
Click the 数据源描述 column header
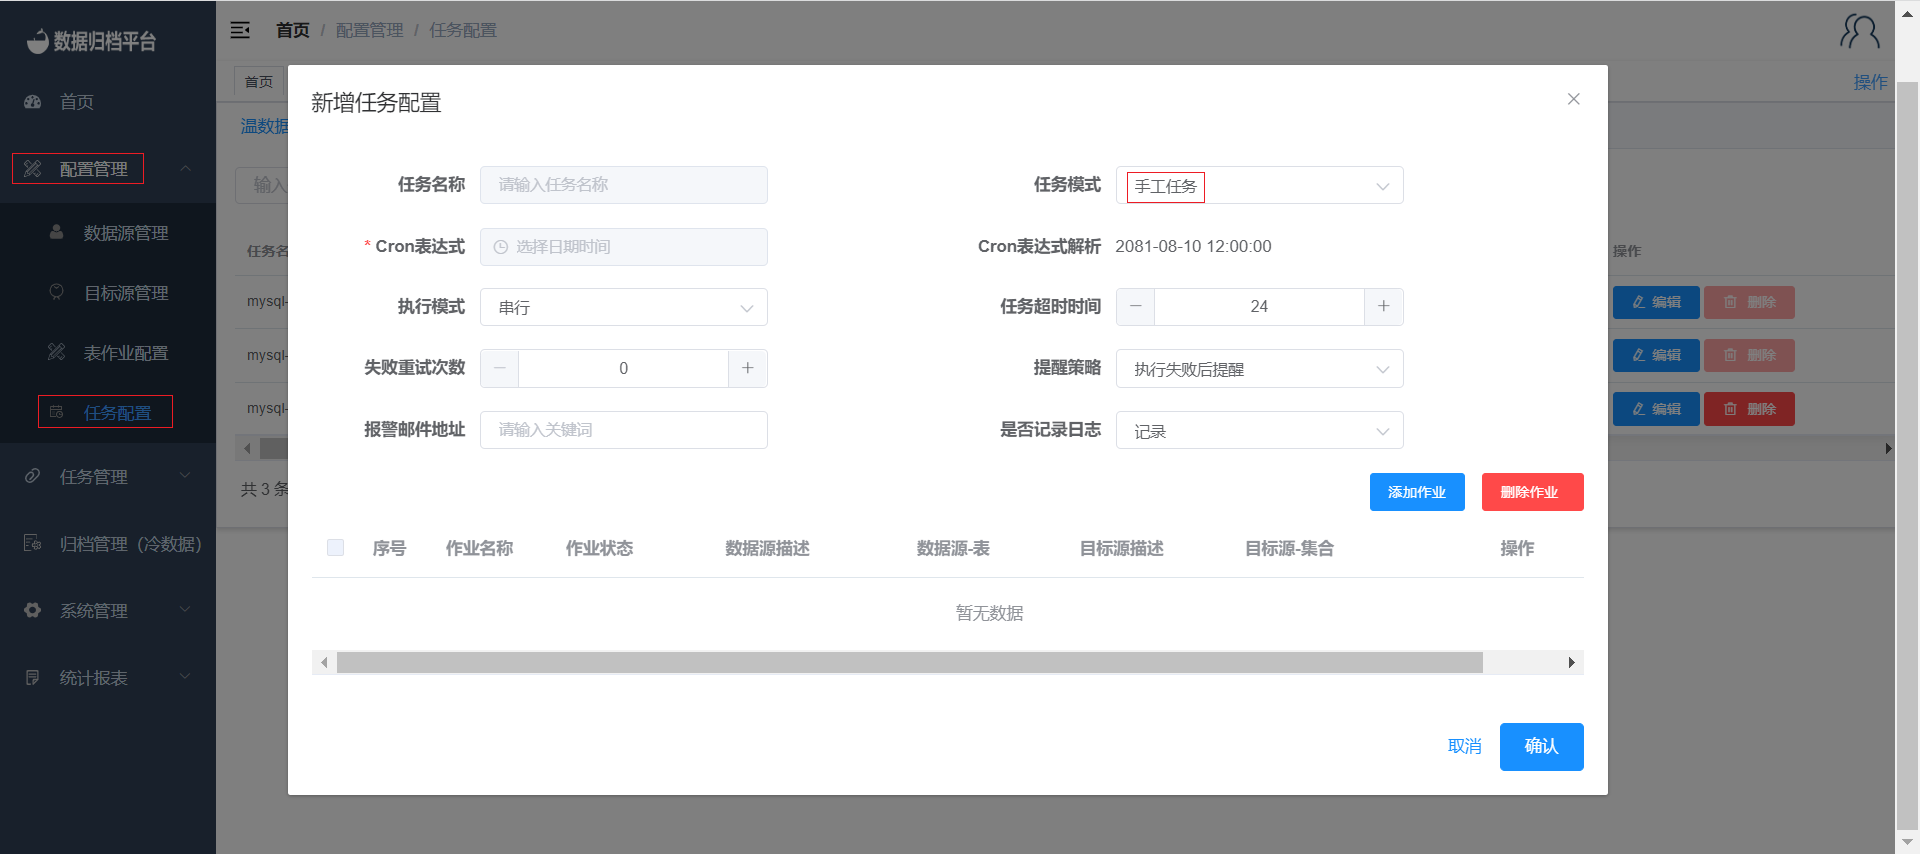767,548
